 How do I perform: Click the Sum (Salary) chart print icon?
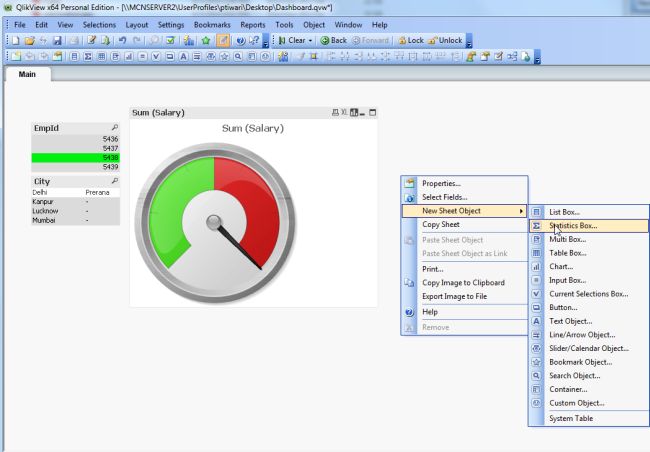335,112
